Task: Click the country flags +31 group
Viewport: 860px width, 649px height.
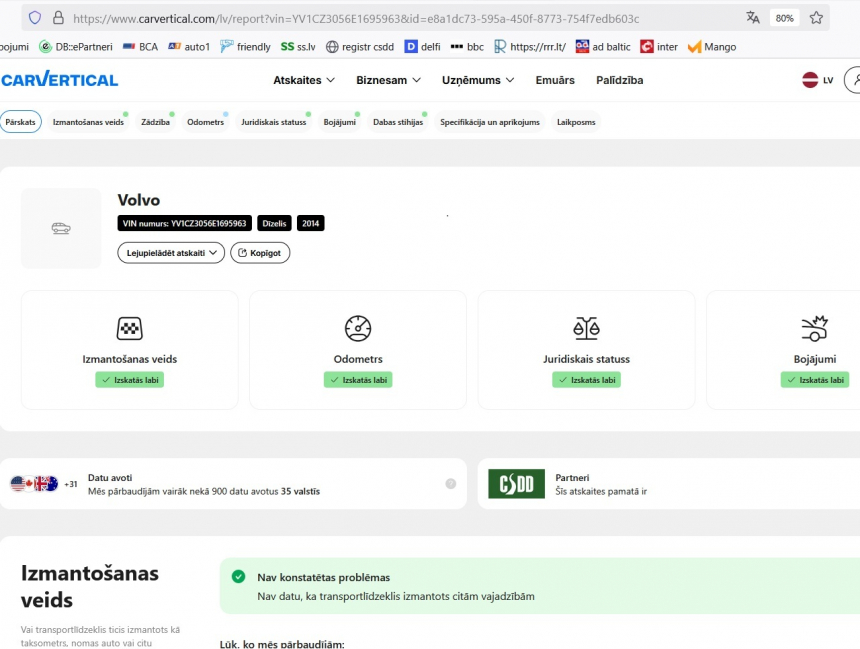Action: [x=44, y=483]
